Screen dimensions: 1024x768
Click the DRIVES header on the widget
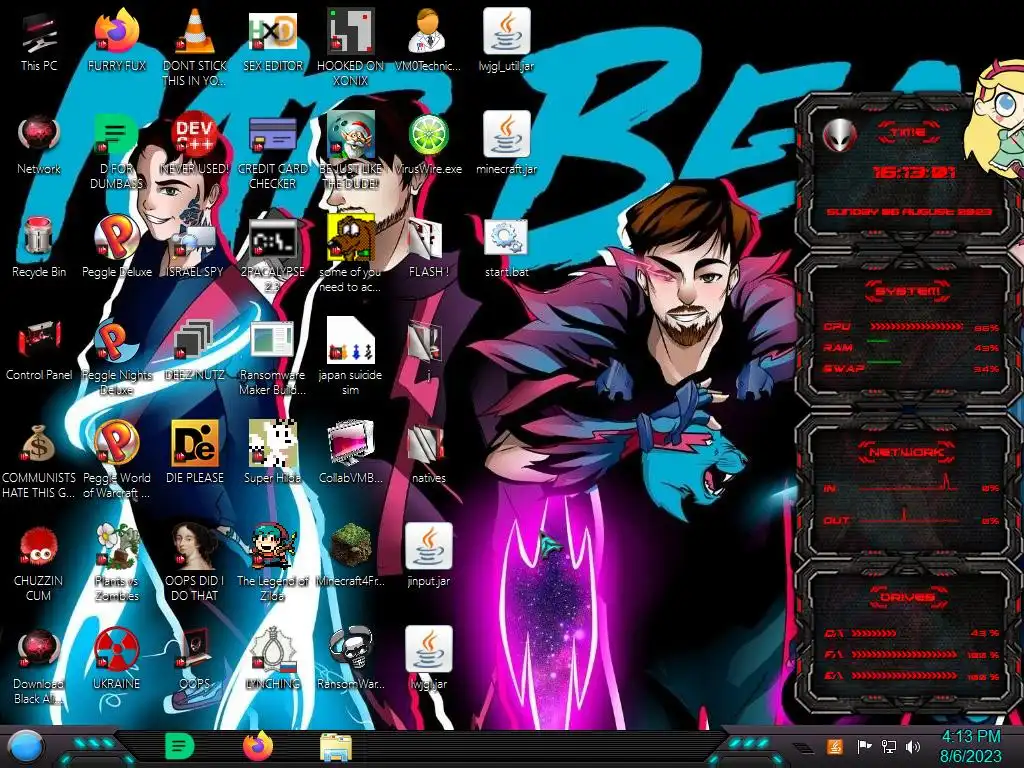coord(908,597)
